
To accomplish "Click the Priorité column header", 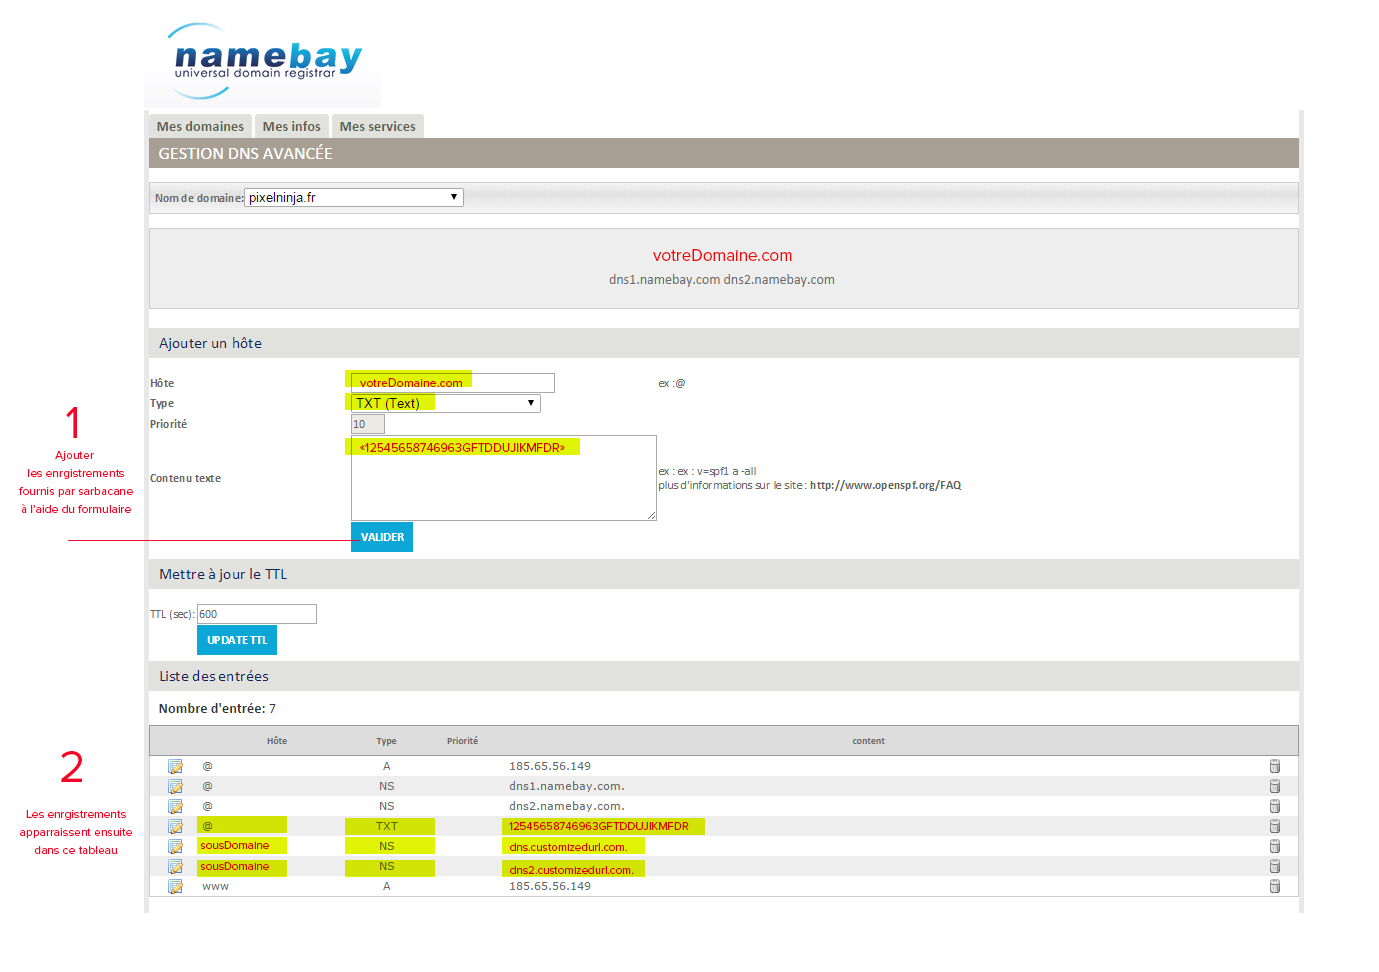I will (462, 741).
